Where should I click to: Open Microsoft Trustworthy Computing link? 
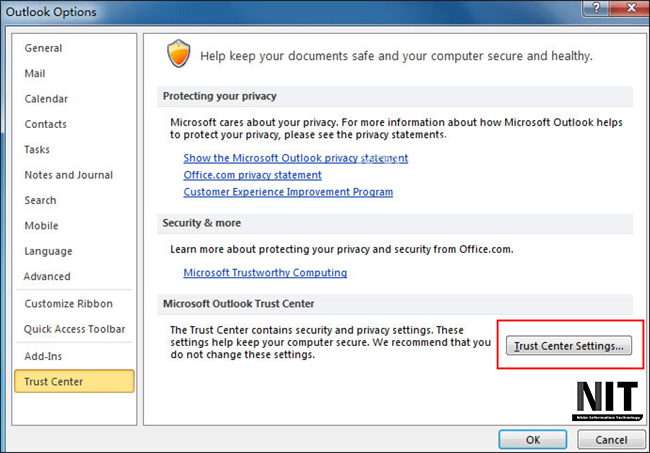pos(265,273)
